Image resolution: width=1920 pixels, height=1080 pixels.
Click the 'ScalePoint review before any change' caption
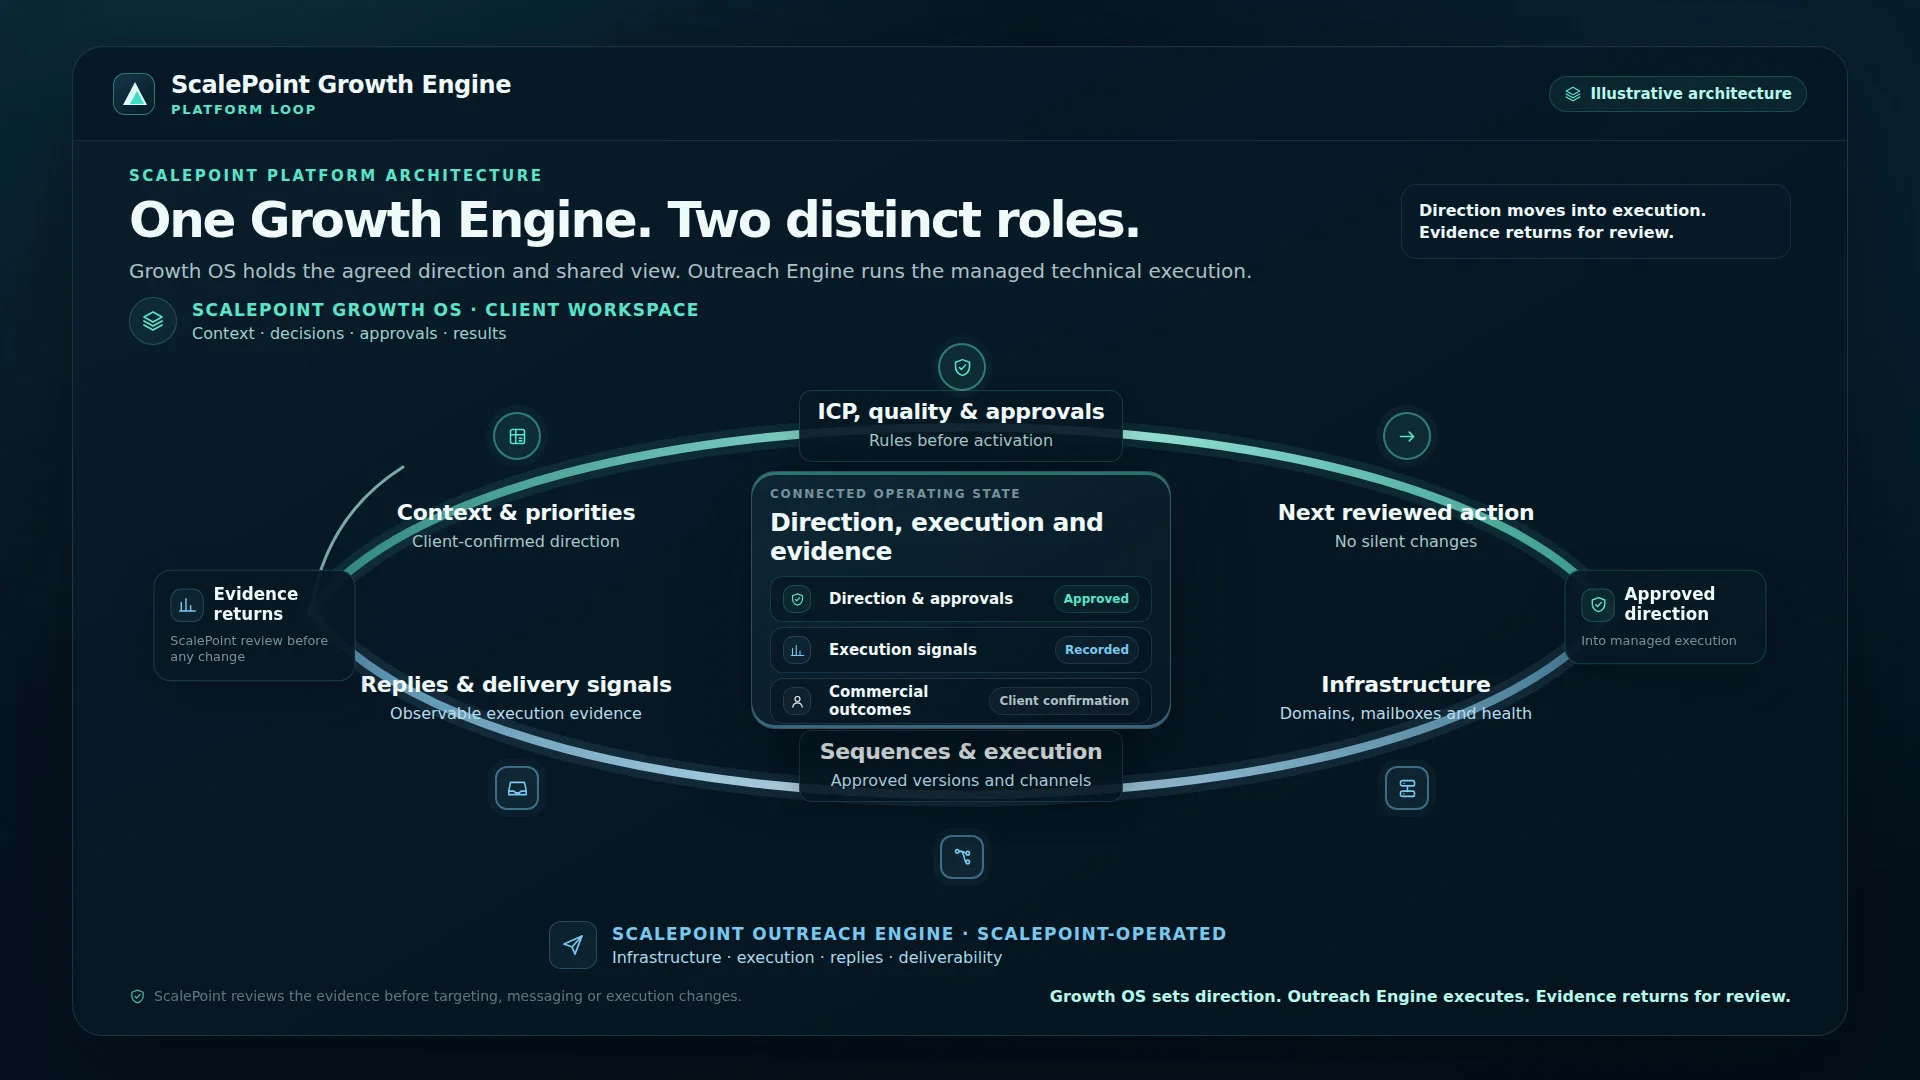249,649
